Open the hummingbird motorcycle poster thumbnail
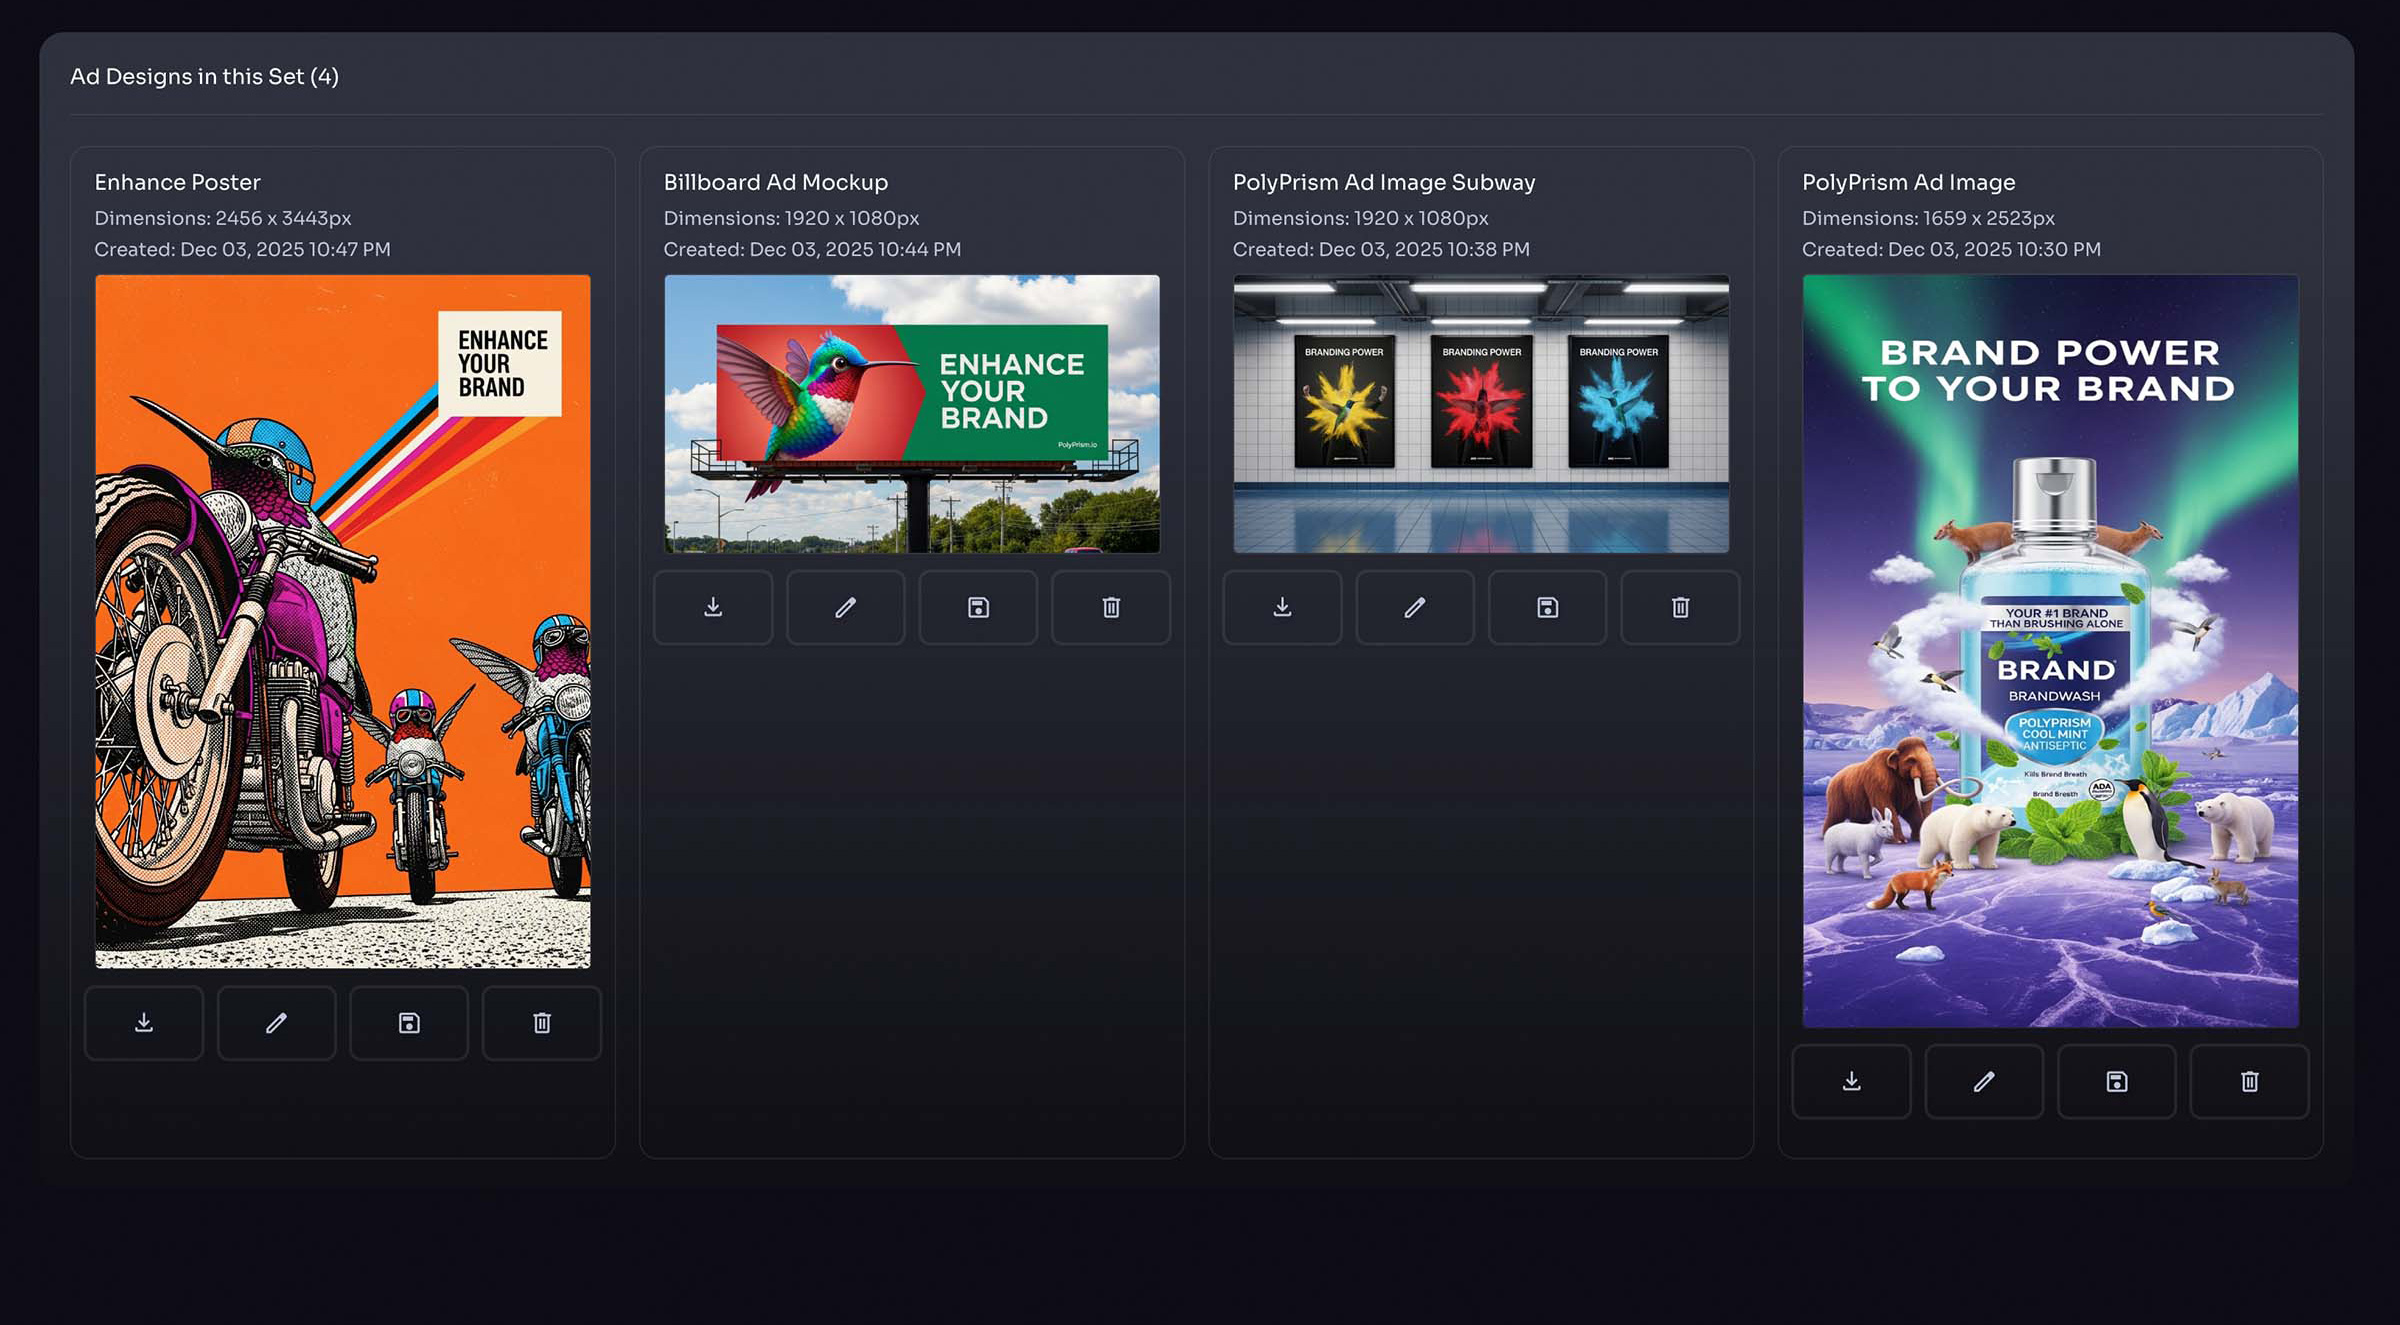2400x1325 pixels. 343,621
